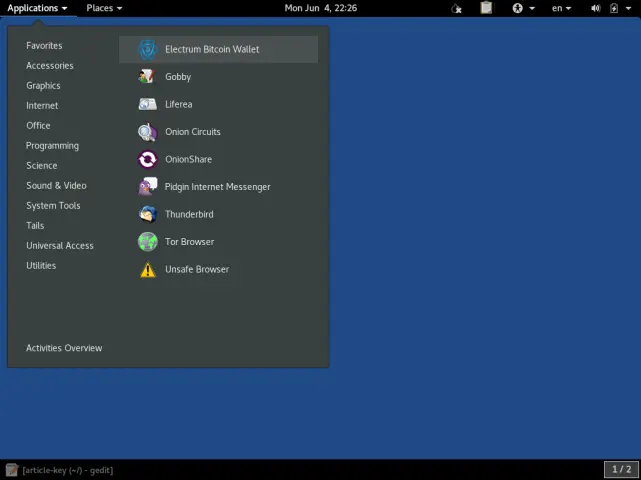Select the Tails category
This screenshot has height=480, width=641.
[x=35, y=226]
